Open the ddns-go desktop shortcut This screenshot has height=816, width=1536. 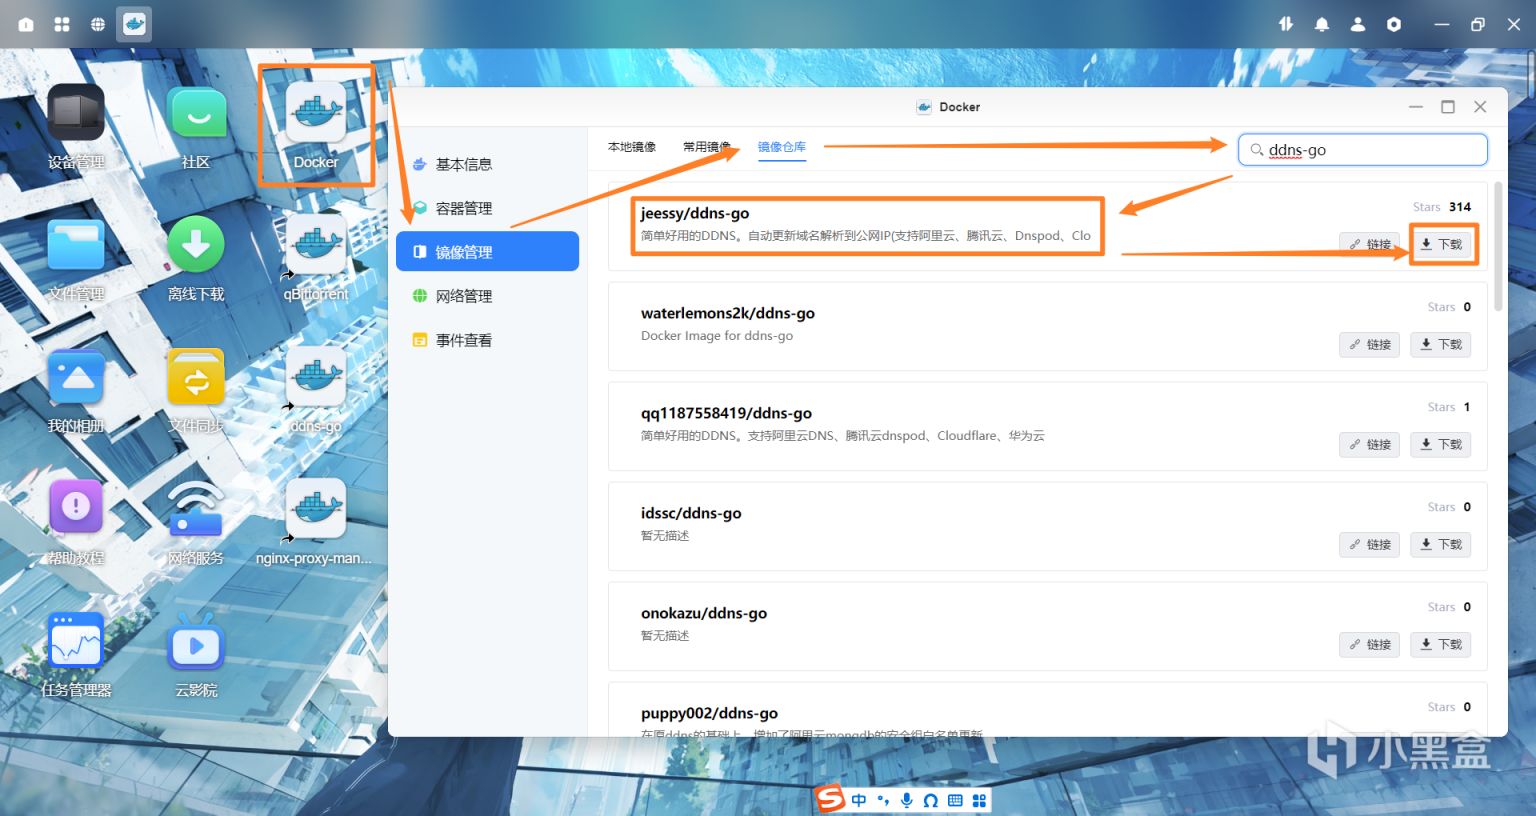316,390
